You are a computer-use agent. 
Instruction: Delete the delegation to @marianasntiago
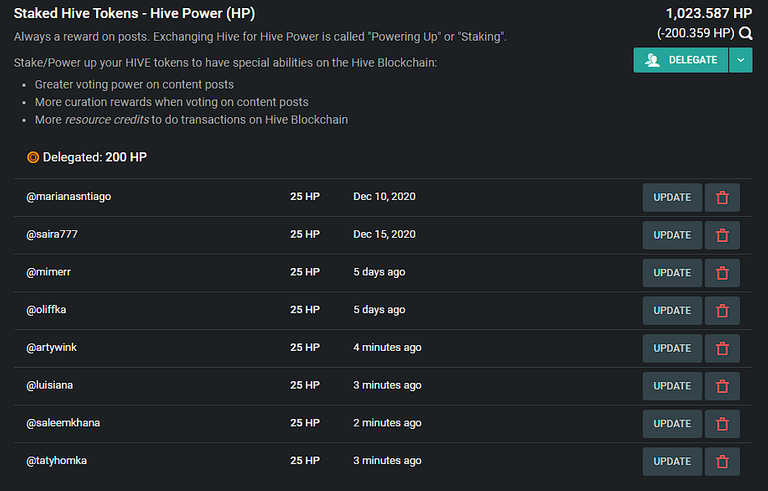click(x=722, y=197)
